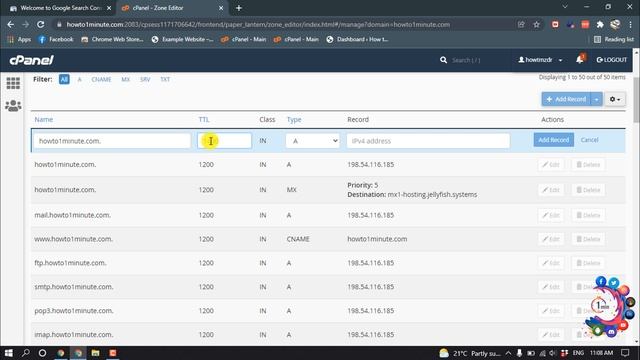Image resolution: width=640 pixels, height=360 pixels.
Task: Close the cPanel - Zone Editor tab
Action: (x=221, y=8)
